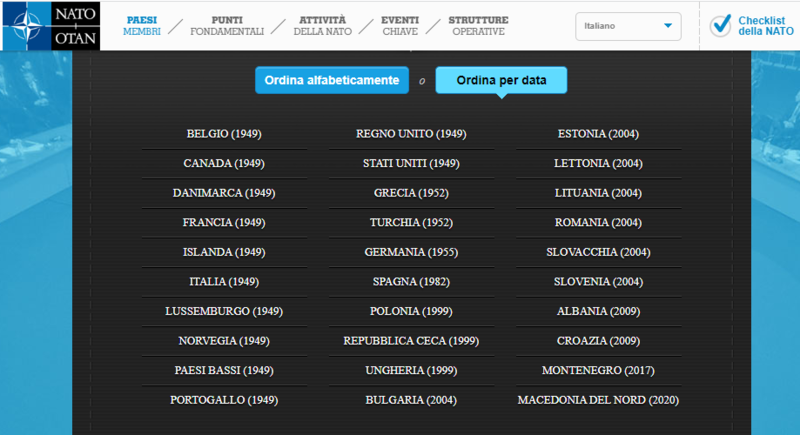Select BULGARIA (2004)
The width and height of the screenshot is (800, 435).
[x=411, y=400]
